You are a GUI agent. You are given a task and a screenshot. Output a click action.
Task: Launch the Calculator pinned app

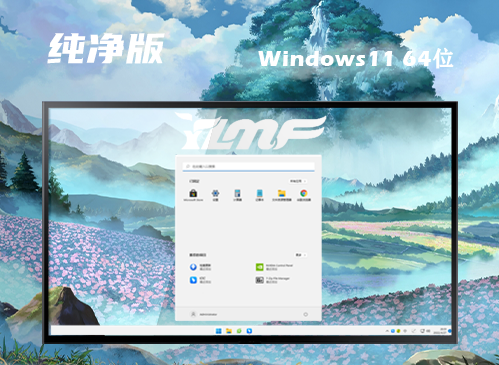coord(237,195)
